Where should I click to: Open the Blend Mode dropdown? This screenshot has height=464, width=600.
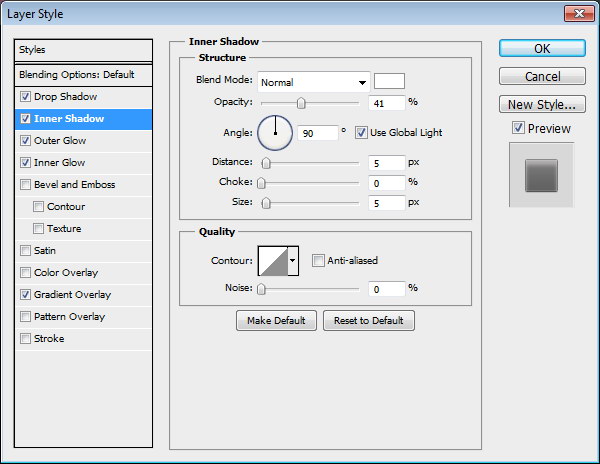pyautogui.click(x=314, y=82)
